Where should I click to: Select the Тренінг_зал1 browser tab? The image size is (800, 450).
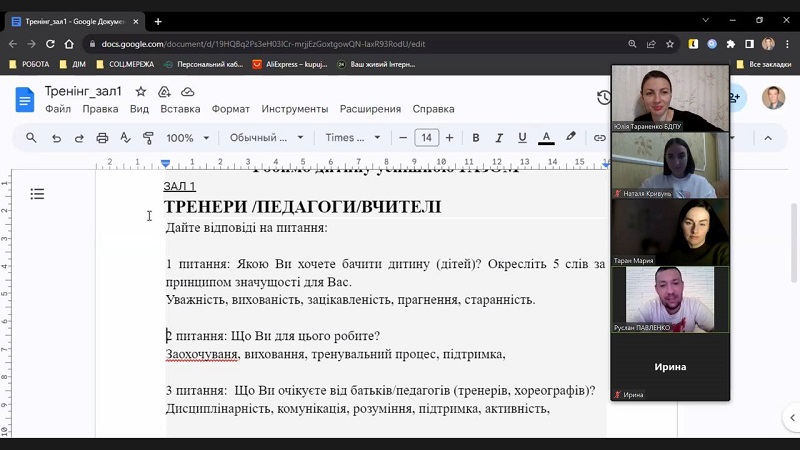coord(74,21)
